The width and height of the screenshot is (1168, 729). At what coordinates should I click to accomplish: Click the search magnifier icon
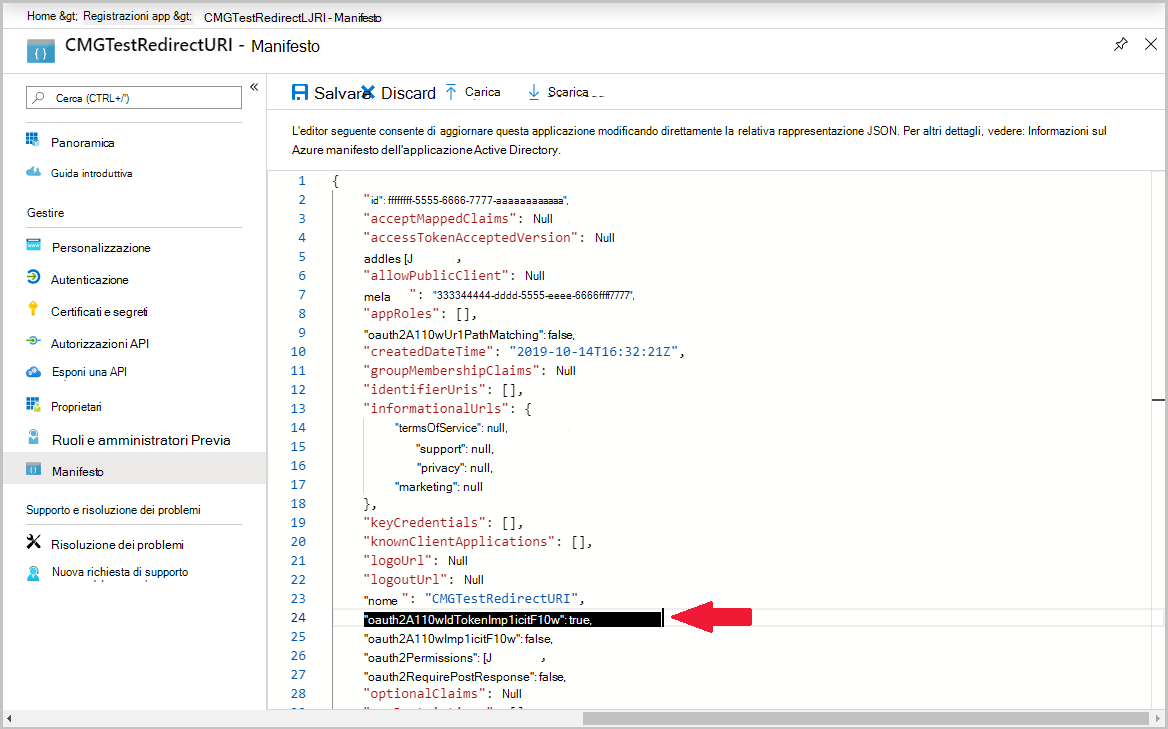38,98
